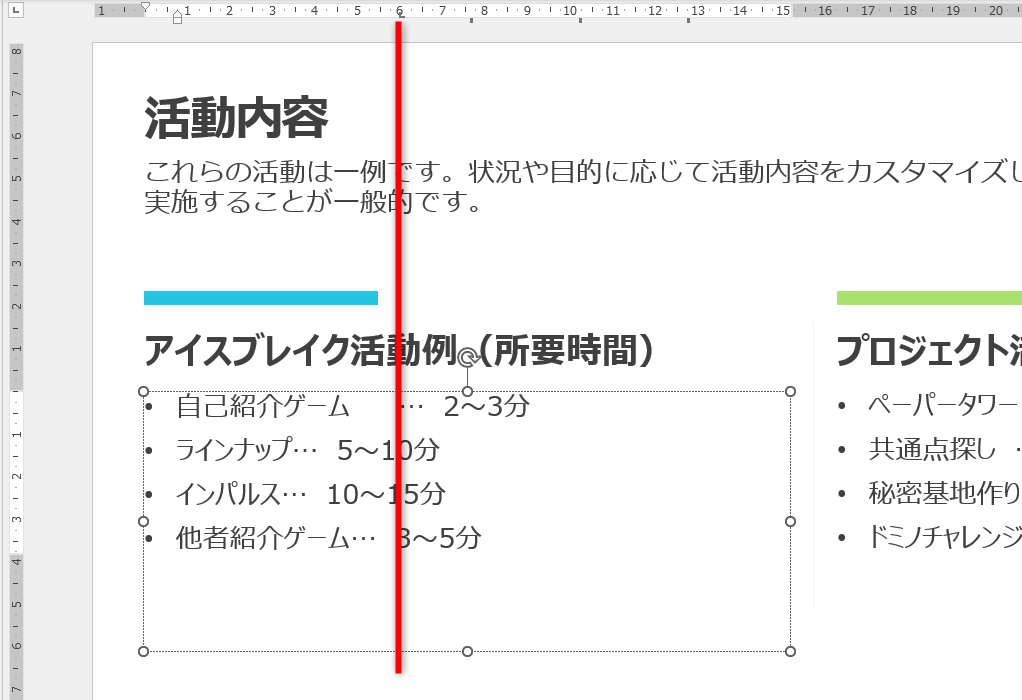Select the first-line indent marker on the ruler
This screenshot has height=700, width=1022.
click(x=145, y=7)
